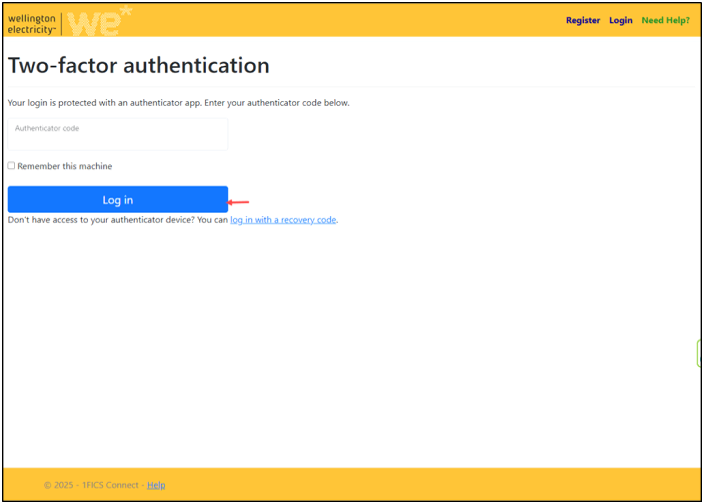The width and height of the screenshot is (704, 504).
Task: Click the 'Remember this machine' label text
Action: (65, 166)
